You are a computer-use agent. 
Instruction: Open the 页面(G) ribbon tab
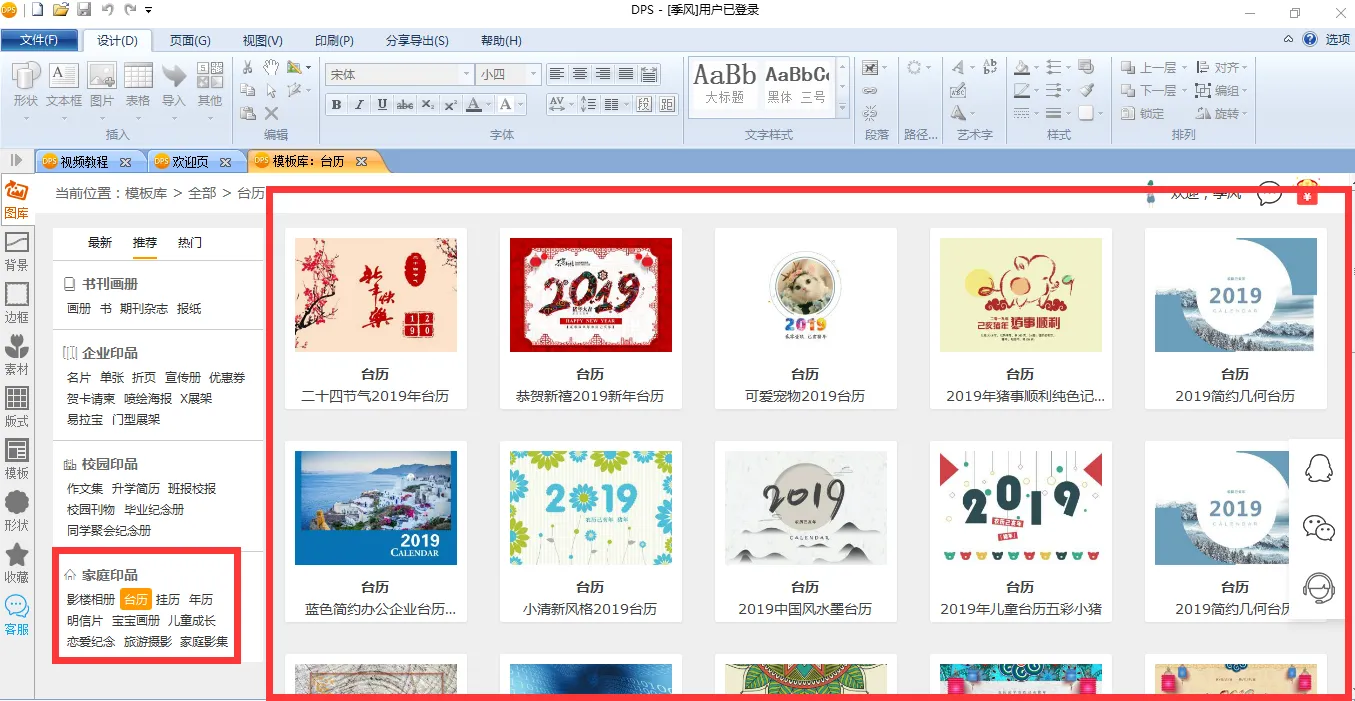[189, 41]
